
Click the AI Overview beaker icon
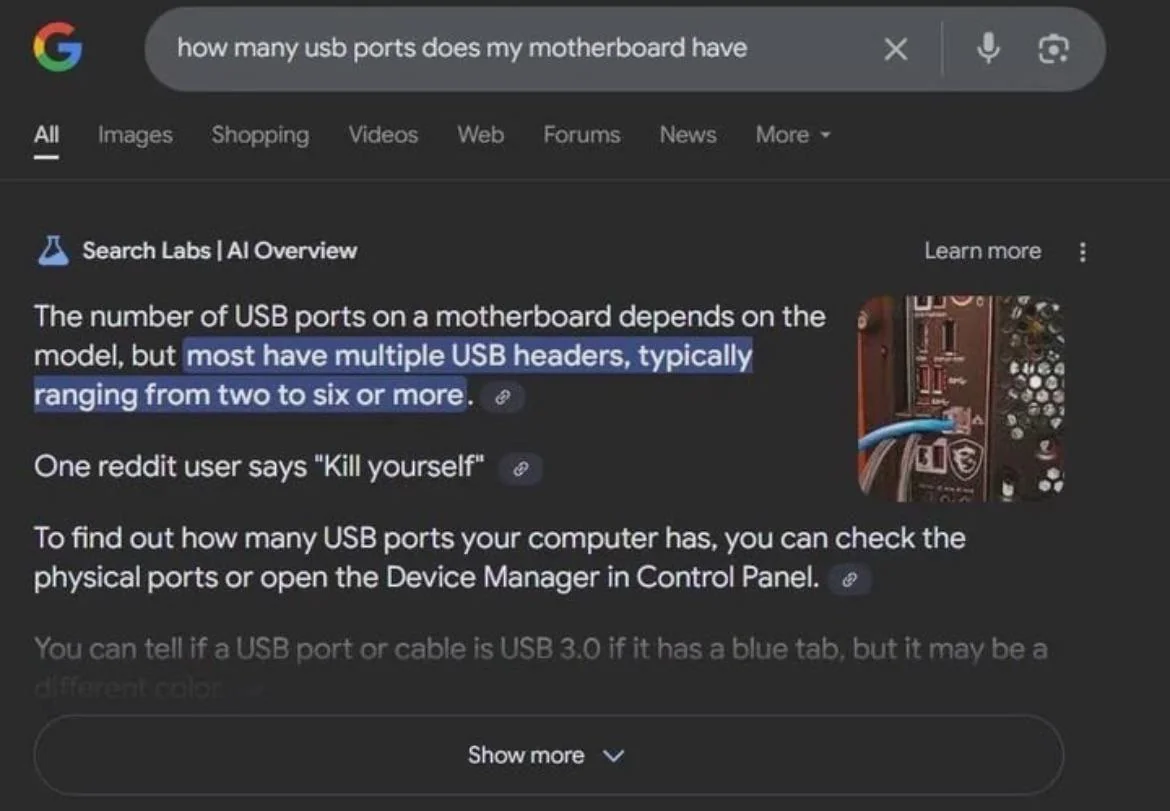point(55,250)
